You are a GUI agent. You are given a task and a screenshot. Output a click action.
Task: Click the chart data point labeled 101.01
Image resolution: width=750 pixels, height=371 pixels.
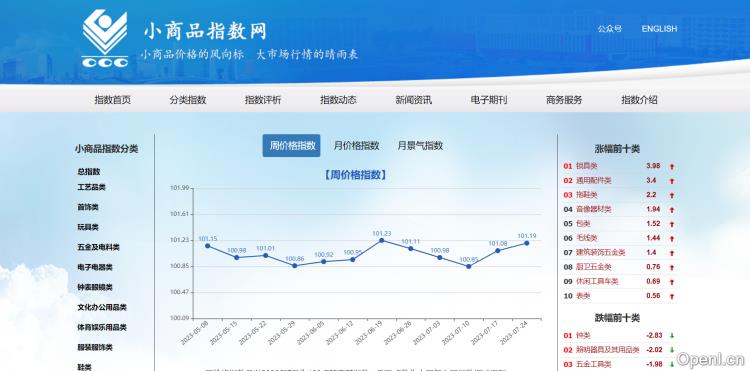[265, 255]
